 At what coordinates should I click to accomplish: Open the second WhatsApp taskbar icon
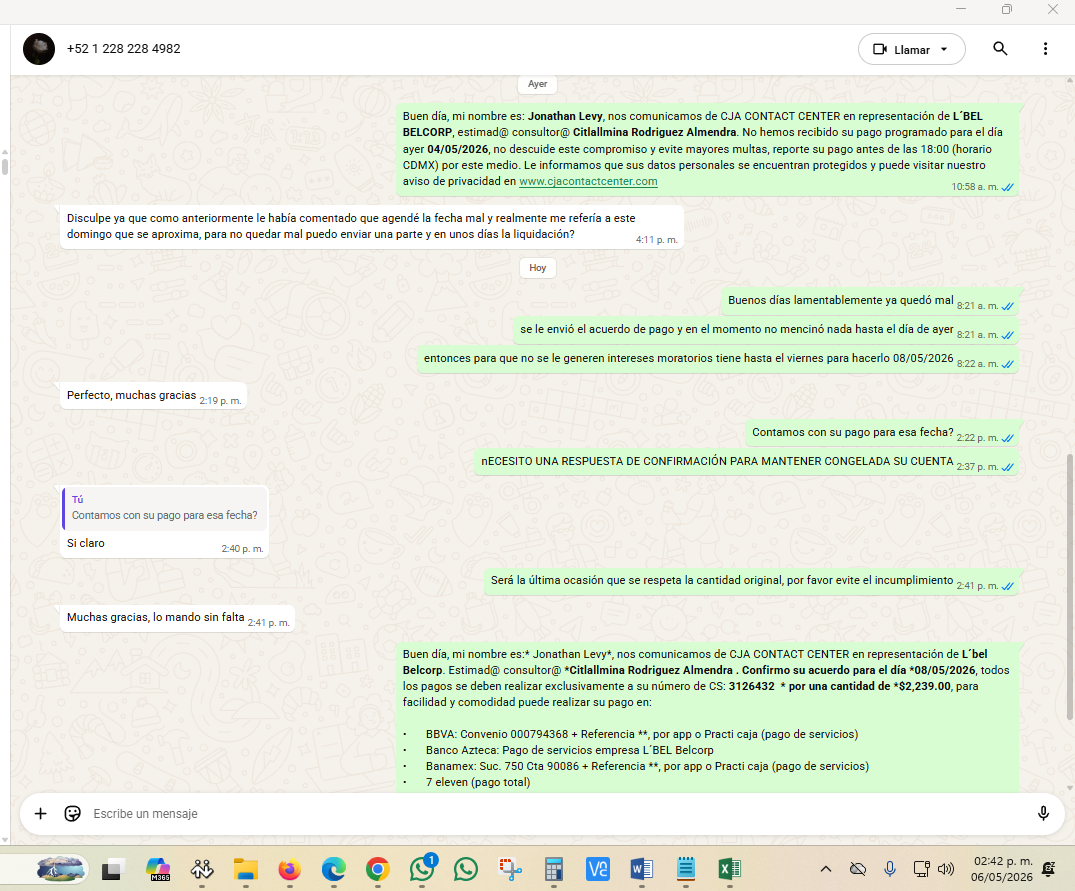click(x=466, y=870)
